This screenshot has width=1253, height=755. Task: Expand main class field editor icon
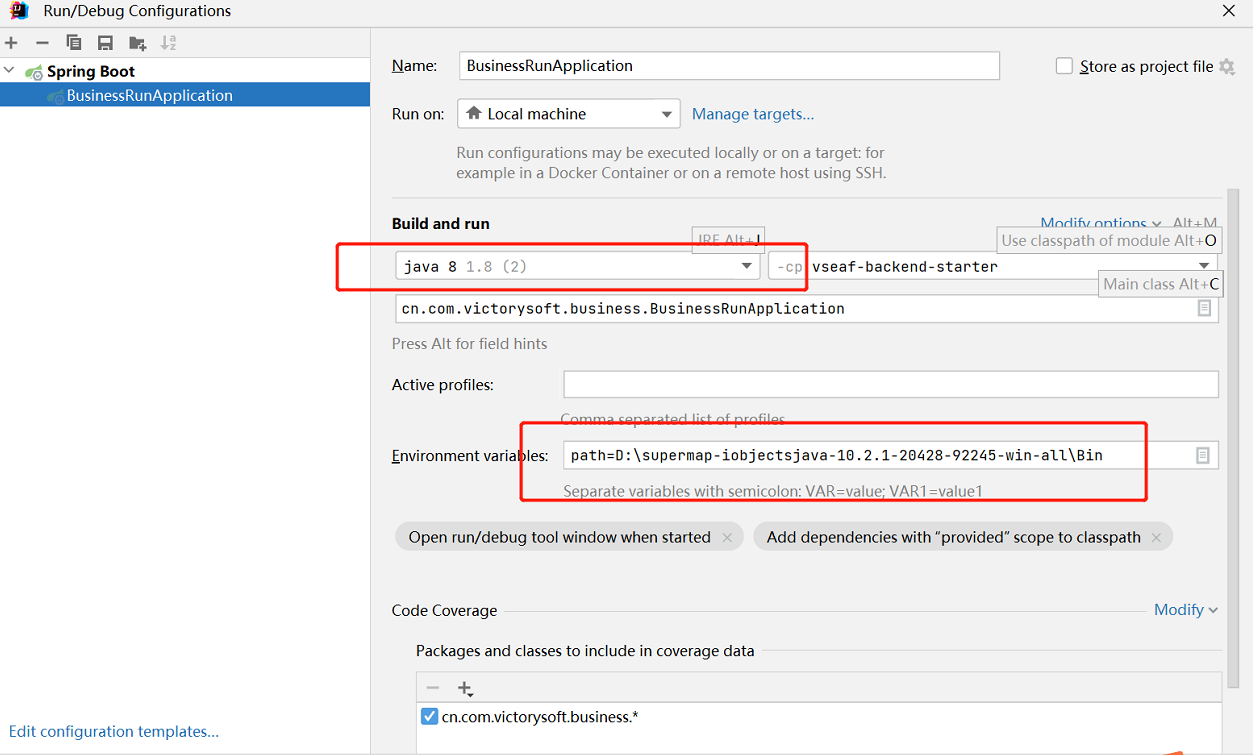(x=1204, y=309)
